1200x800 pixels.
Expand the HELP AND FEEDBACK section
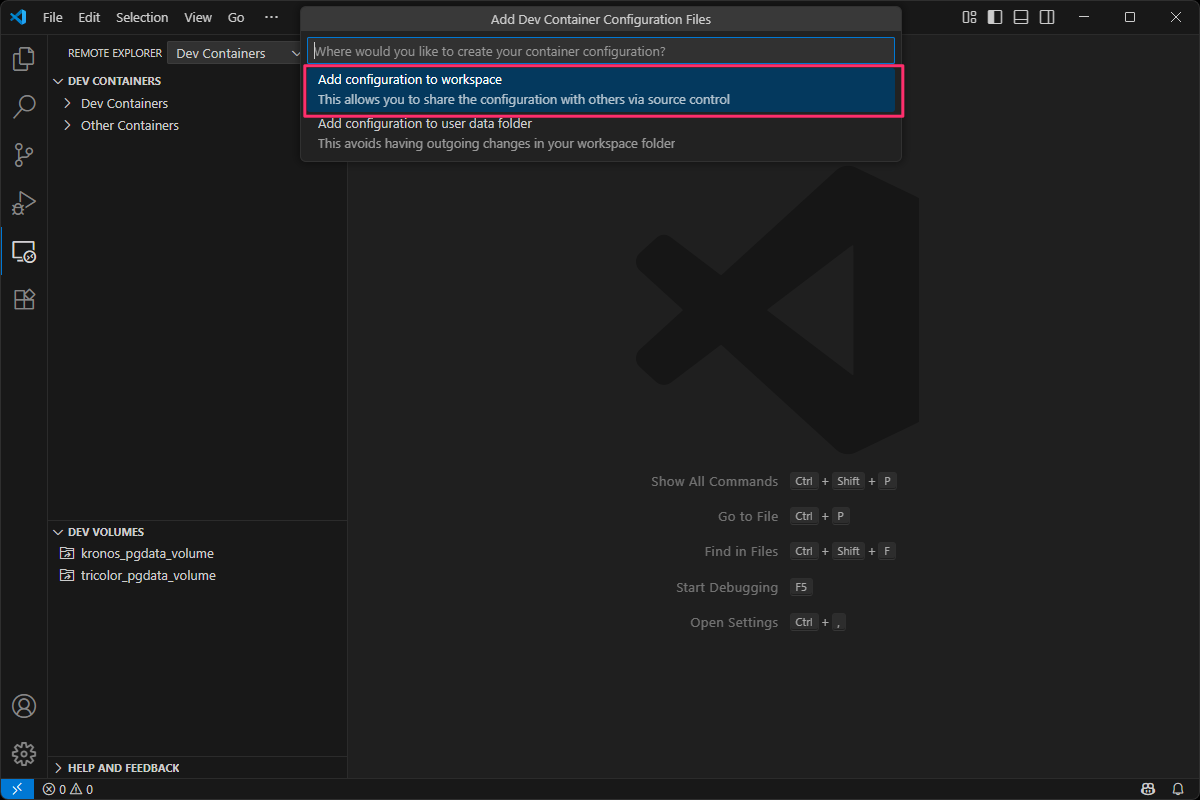(58, 768)
